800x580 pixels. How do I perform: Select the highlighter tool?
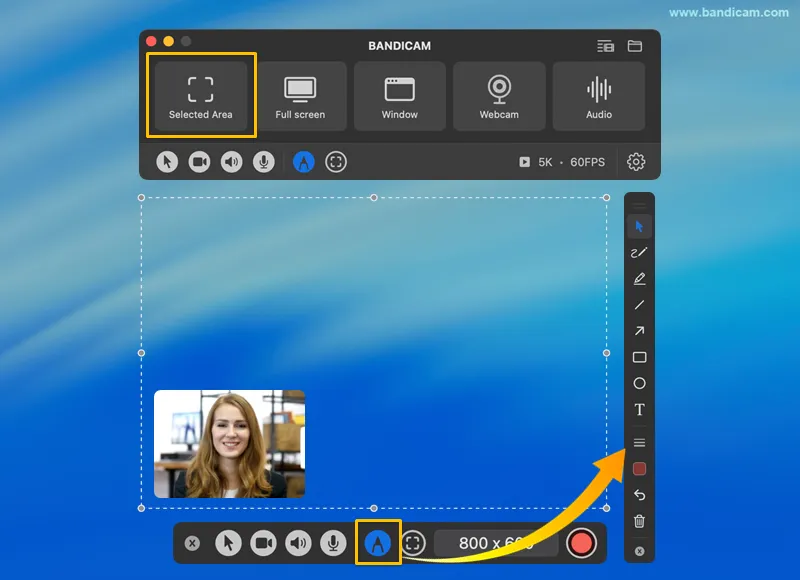(639, 279)
